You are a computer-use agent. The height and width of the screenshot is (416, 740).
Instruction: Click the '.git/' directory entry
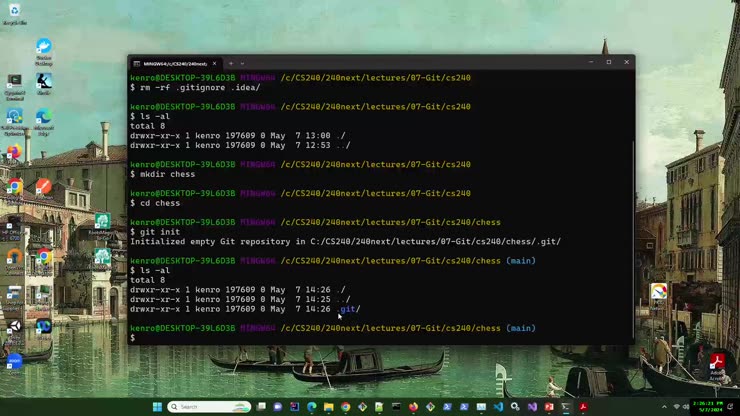point(349,309)
